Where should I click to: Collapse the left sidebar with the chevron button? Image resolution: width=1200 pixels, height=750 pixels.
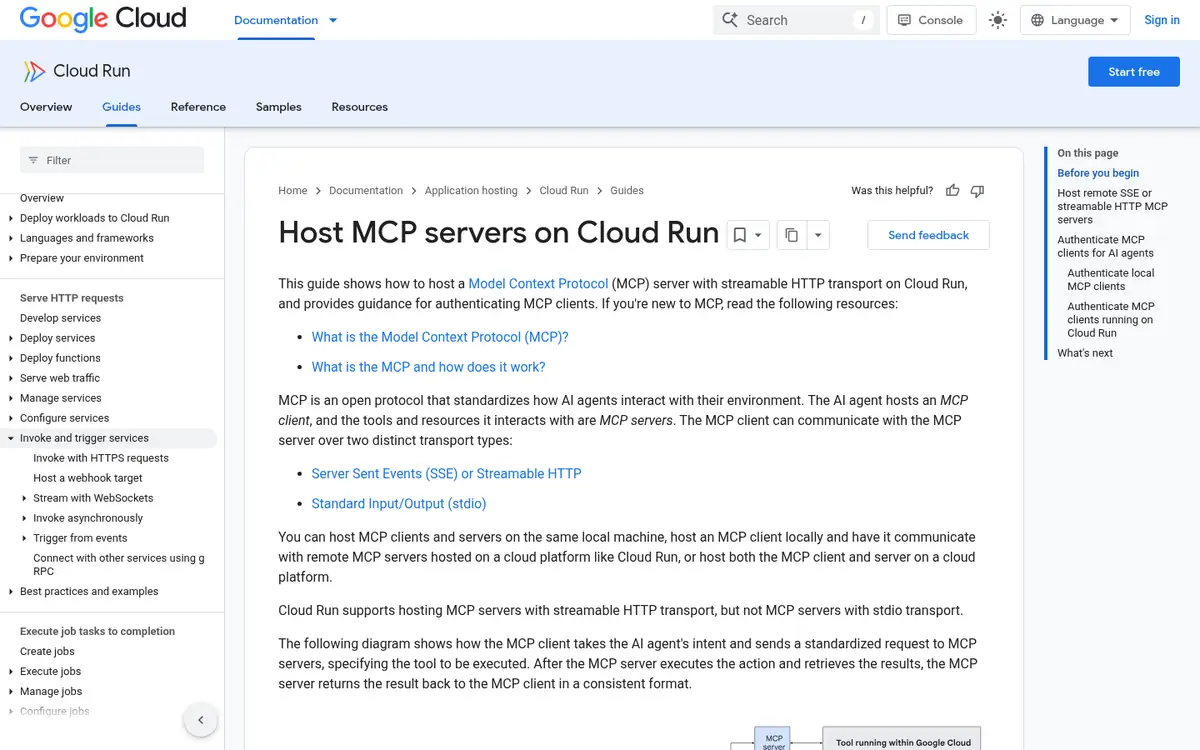200,720
